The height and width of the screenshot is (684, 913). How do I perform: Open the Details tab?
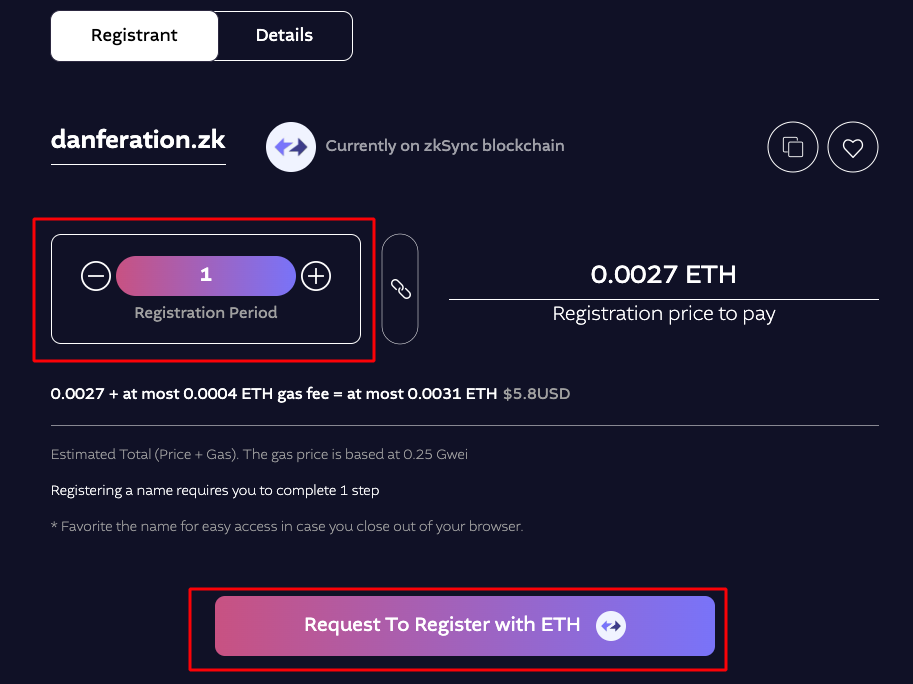click(285, 36)
